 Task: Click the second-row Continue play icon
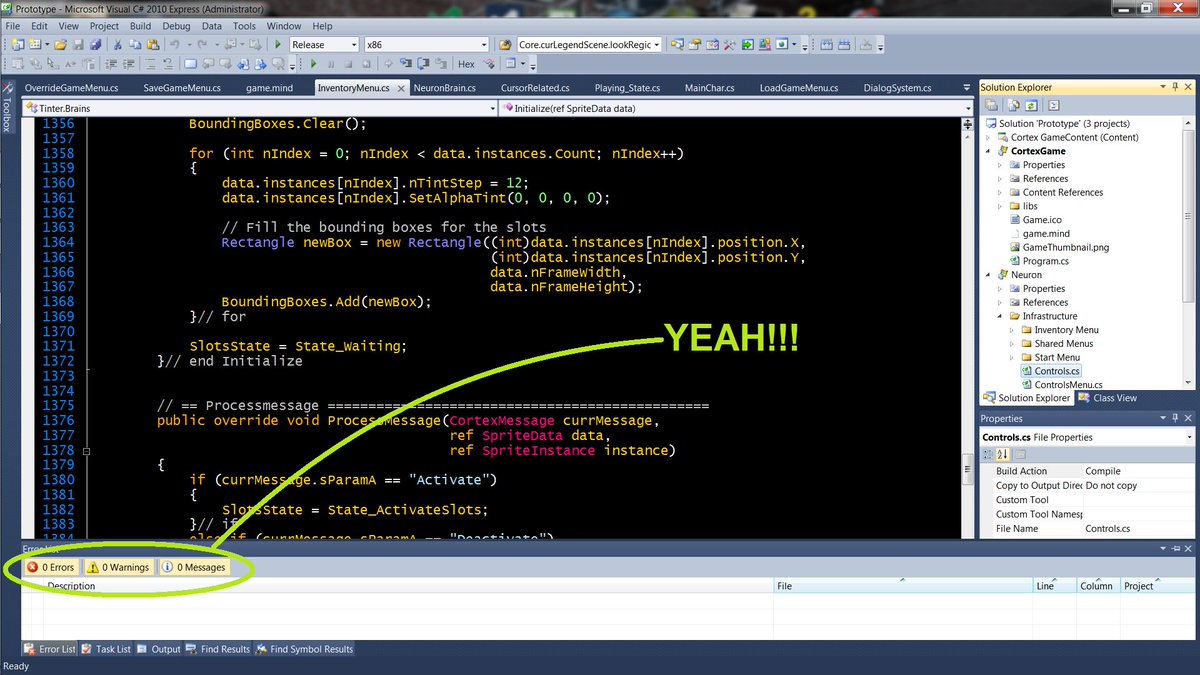click(313, 64)
